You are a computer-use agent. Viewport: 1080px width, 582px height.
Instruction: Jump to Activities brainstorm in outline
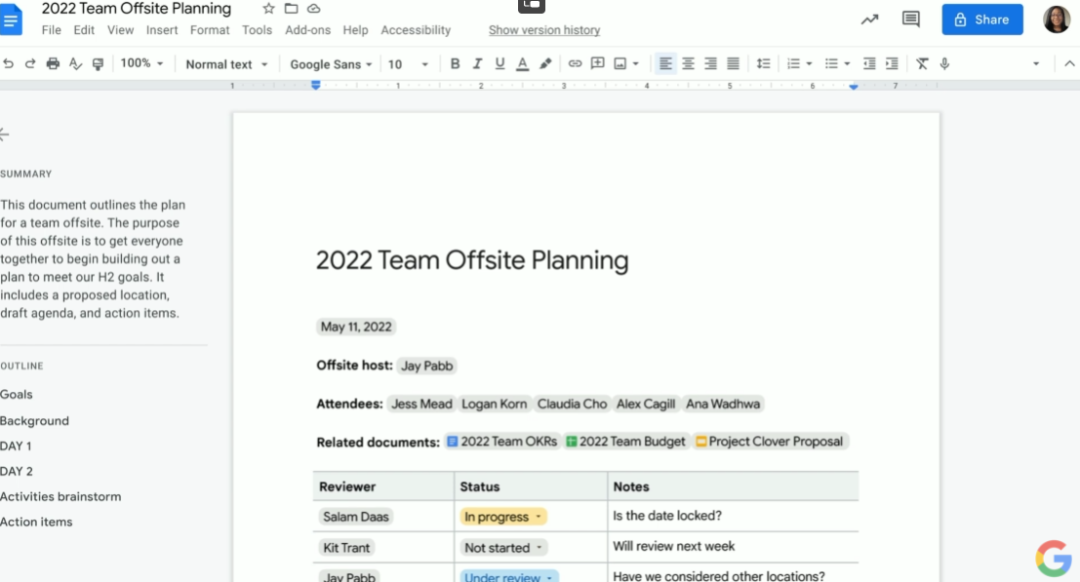[61, 497]
